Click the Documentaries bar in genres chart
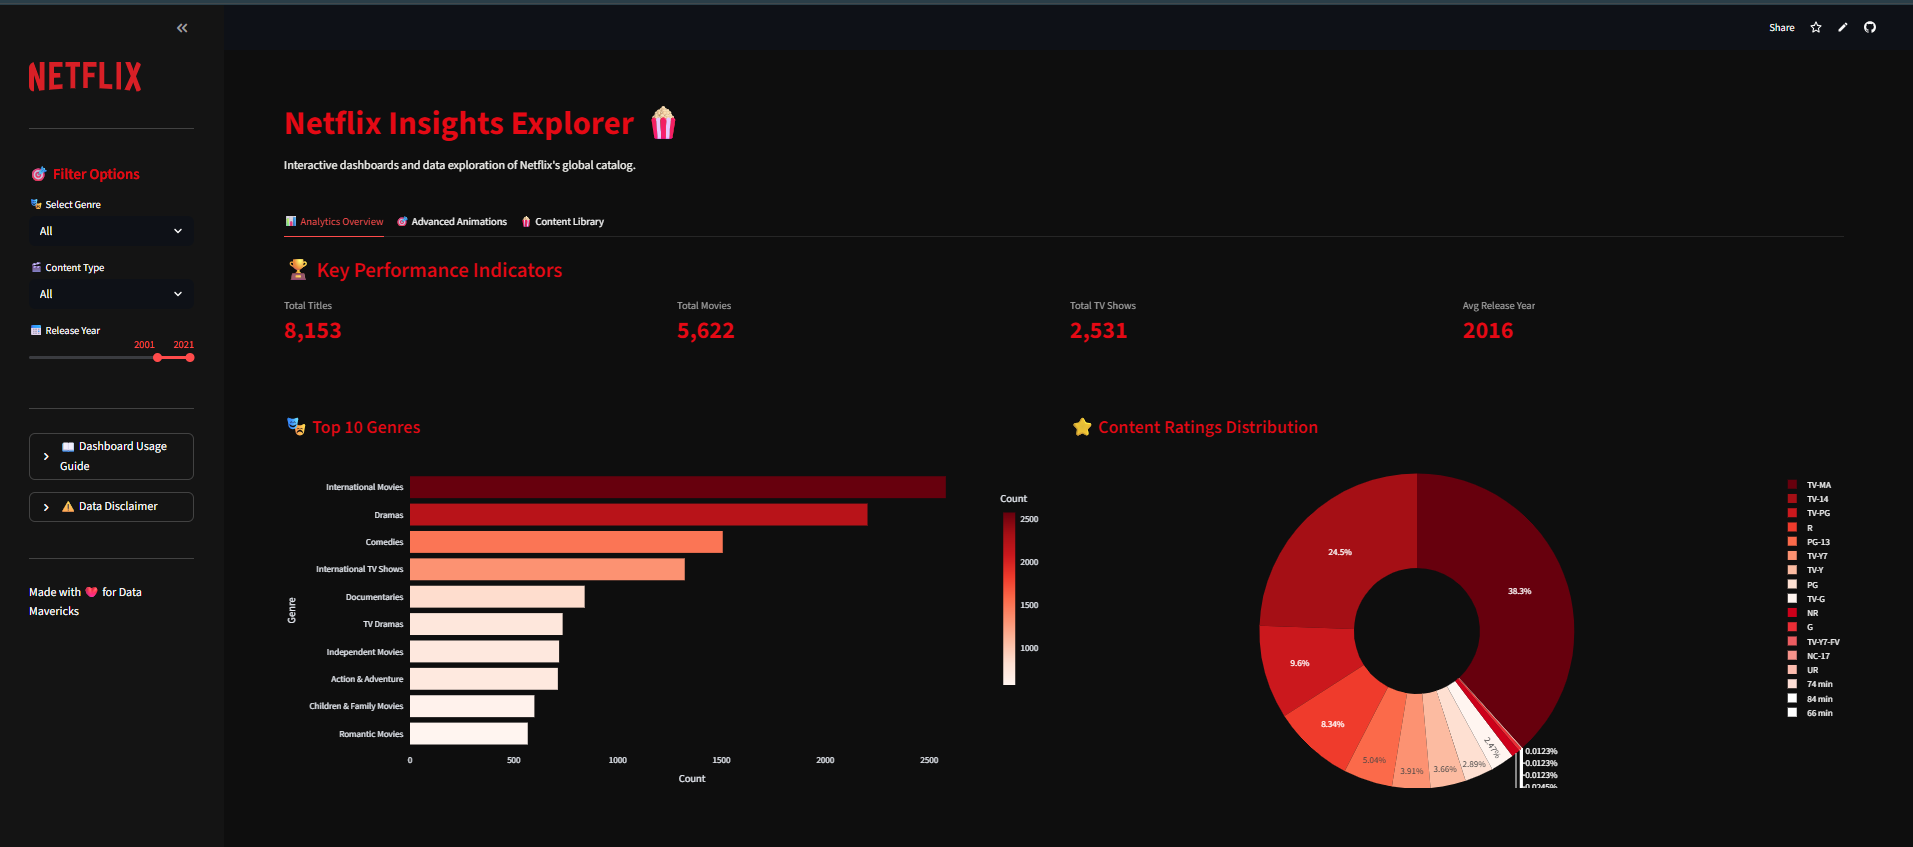This screenshot has height=847, width=1913. click(497, 597)
